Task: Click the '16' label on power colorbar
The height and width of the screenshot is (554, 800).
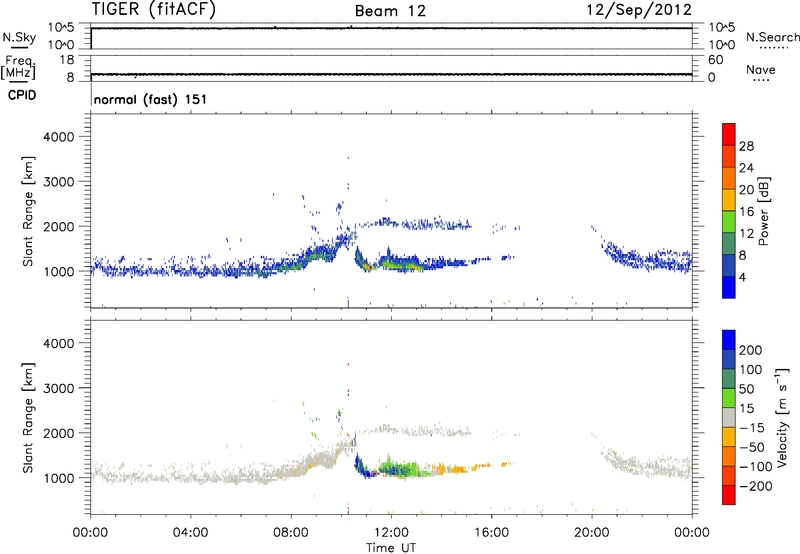Action: pos(746,212)
